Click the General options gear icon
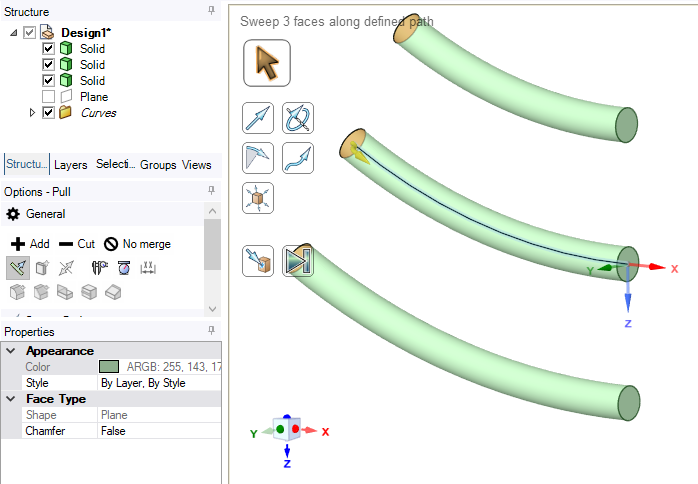The image size is (698, 484). (x=13, y=214)
